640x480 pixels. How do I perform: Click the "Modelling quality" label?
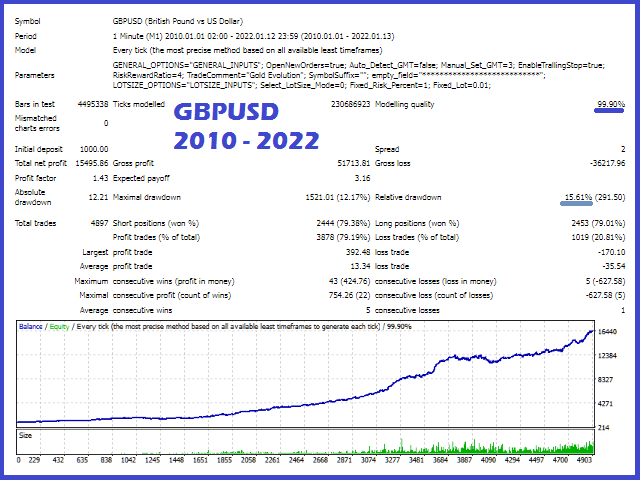(404, 104)
